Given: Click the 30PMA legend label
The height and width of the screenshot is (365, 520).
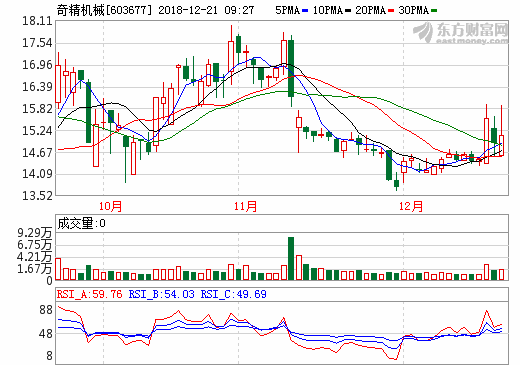Looking at the screenshot, I should 413,11.
